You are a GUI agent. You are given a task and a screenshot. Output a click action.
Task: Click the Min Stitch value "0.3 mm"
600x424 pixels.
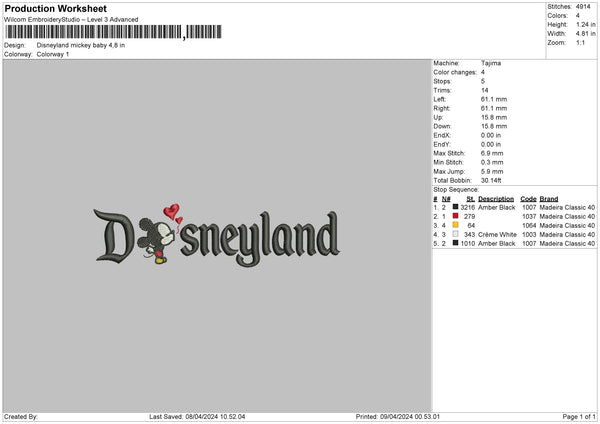(x=492, y=162)
